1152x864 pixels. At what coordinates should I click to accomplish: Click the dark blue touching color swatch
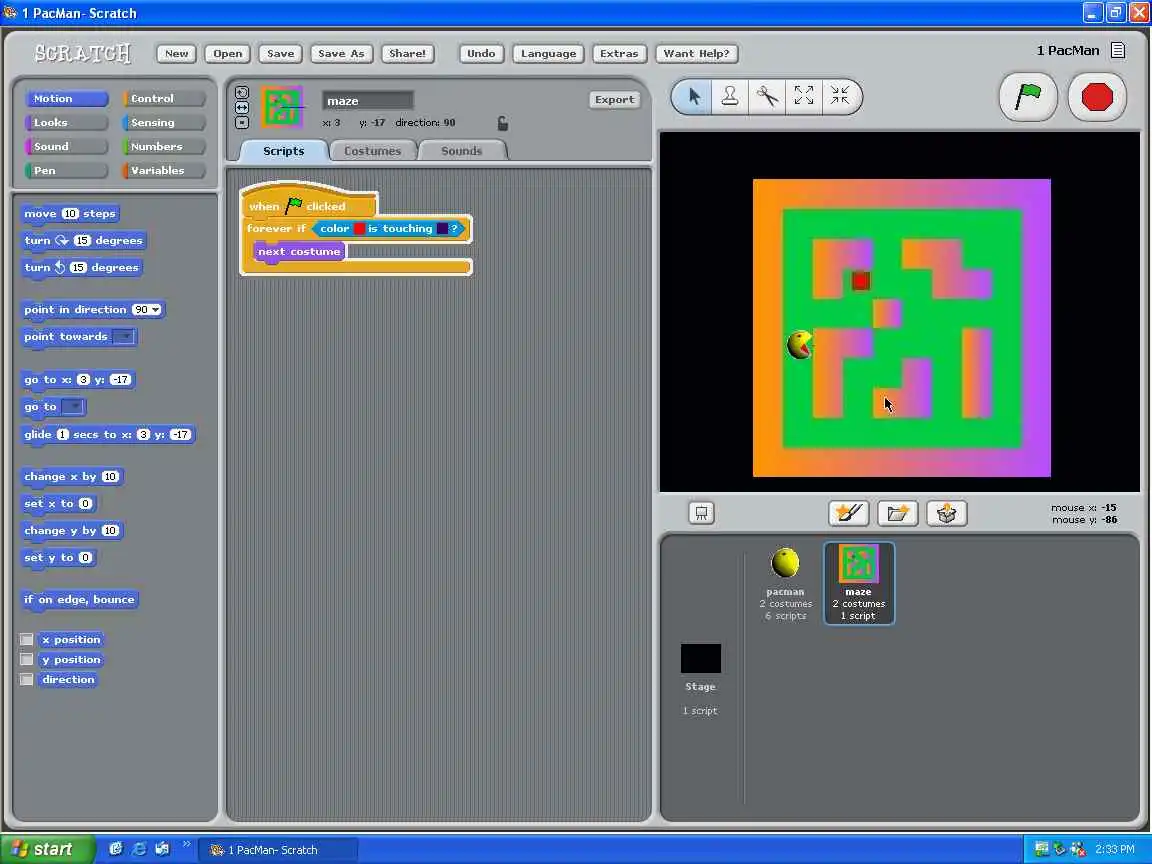point(442,228)
